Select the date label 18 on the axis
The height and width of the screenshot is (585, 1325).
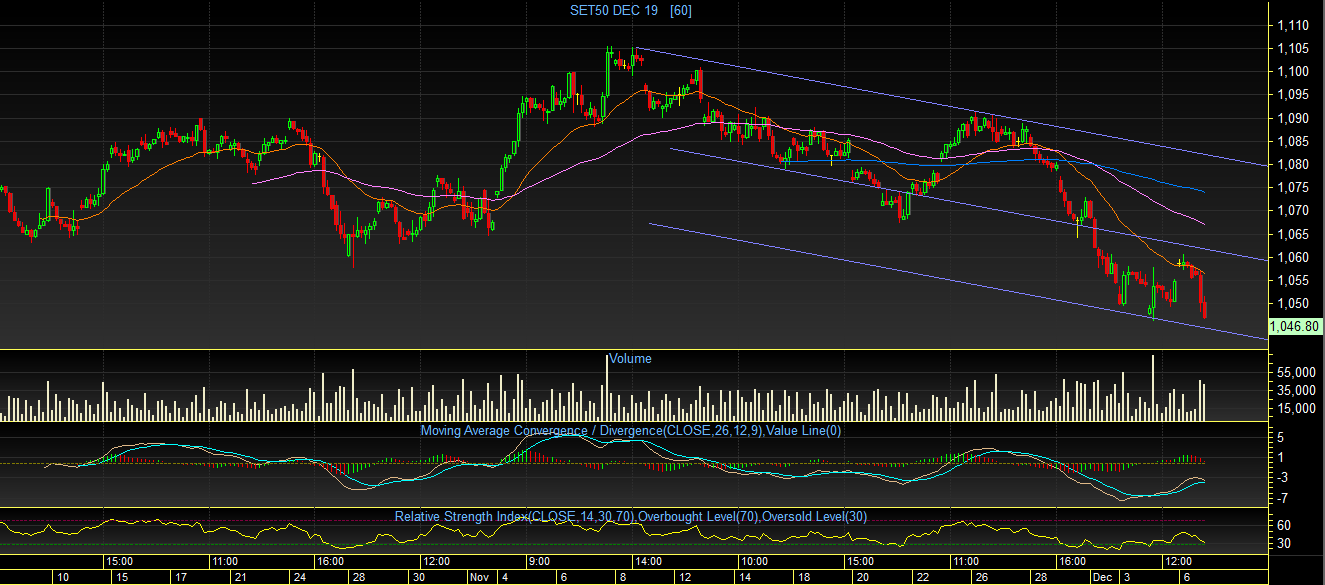tap(805, 577)
